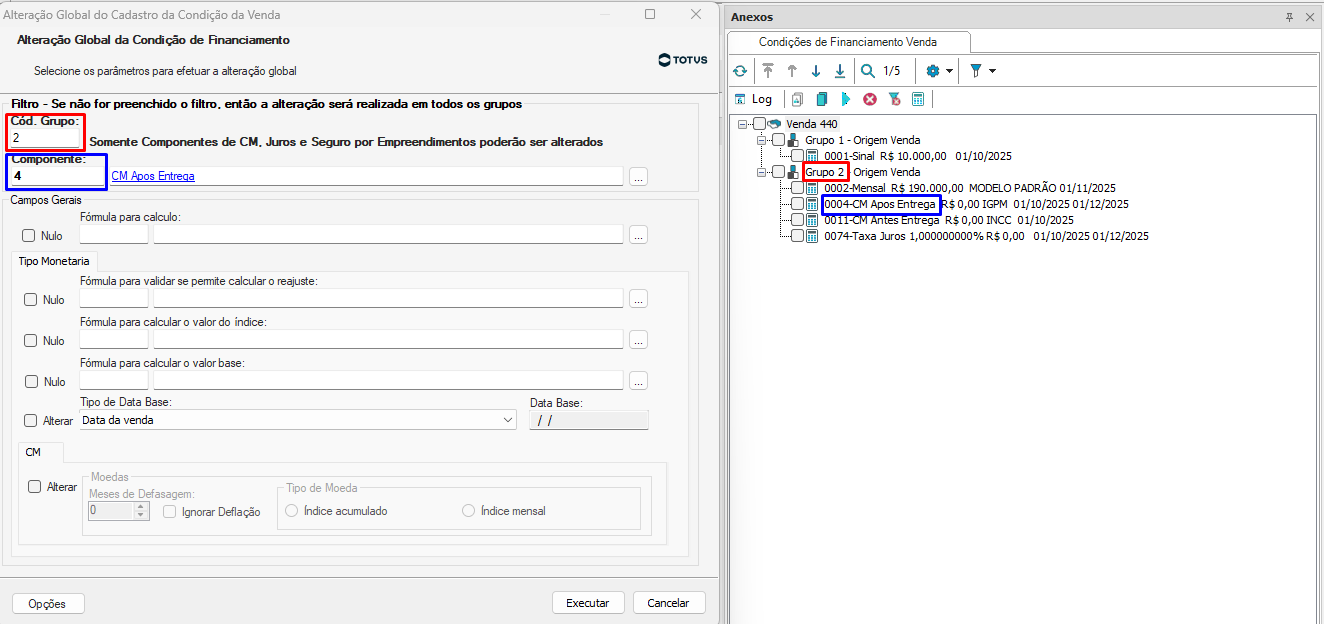This screenshot has width=1324, height=624.
Task: Tick checkbox for 0074-Taxa Juros row
Action: (797, 236)
